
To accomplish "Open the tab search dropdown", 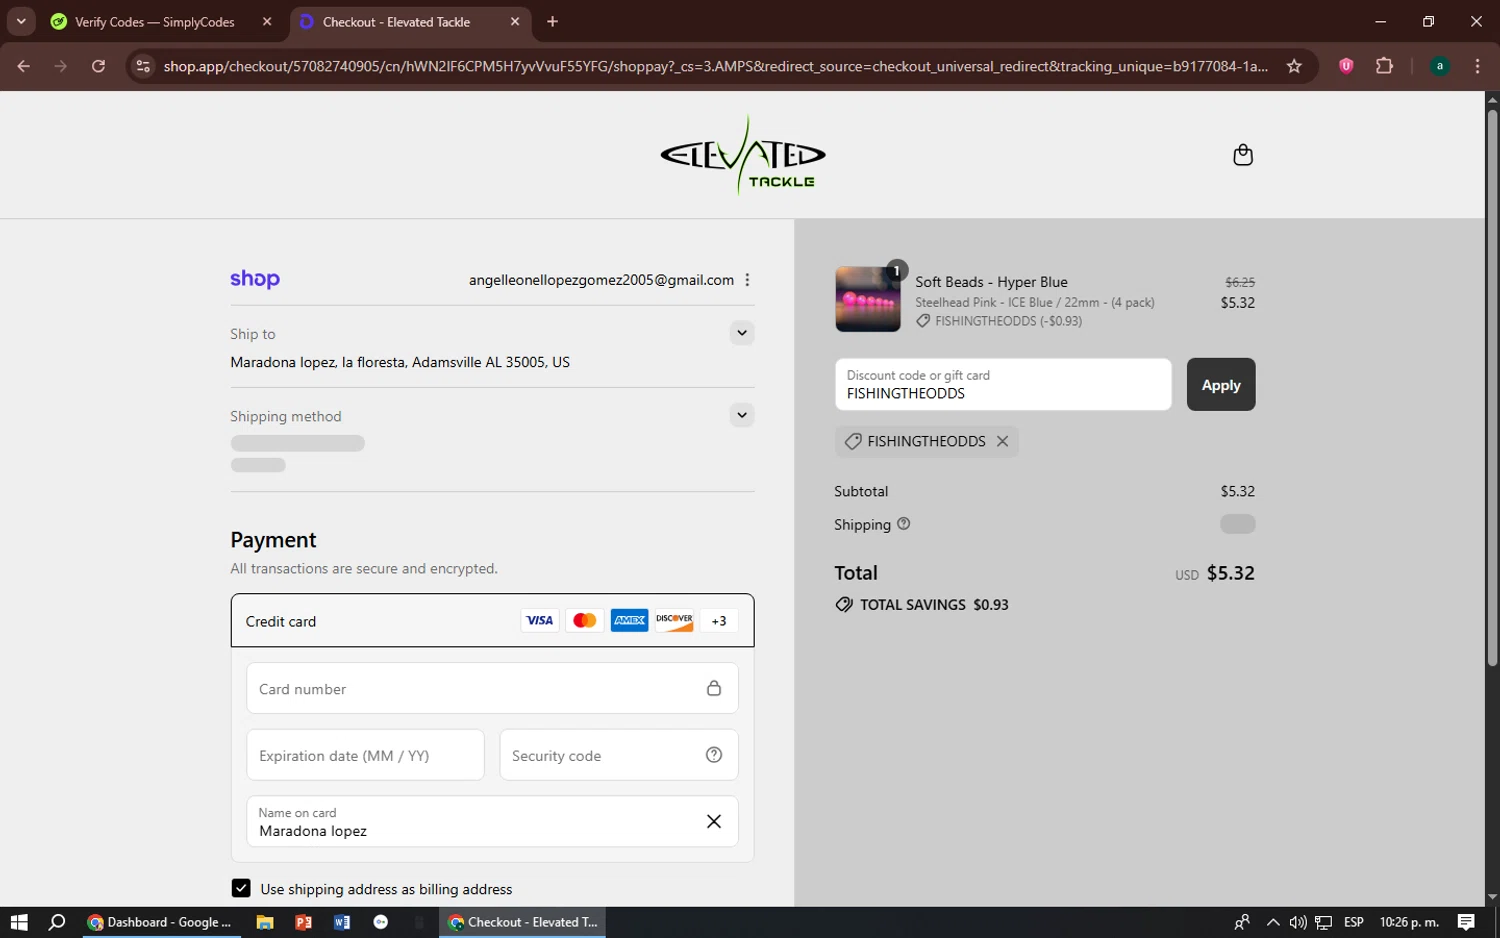I will (21, 21).
